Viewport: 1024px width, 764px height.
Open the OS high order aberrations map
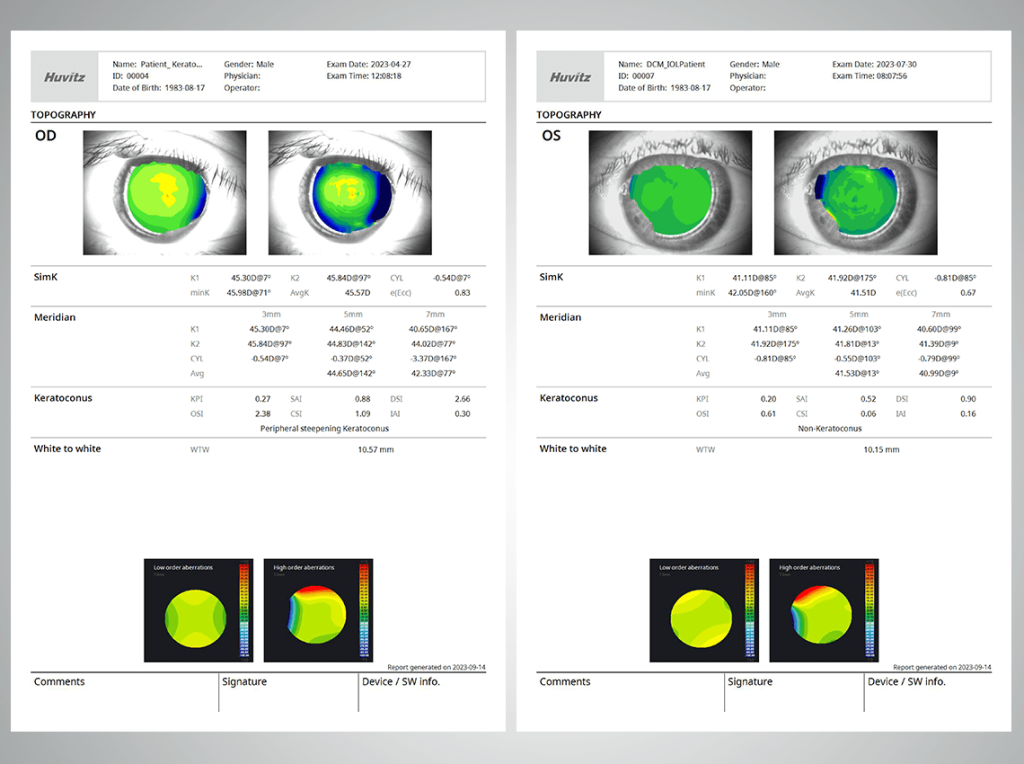pos(818,610)
